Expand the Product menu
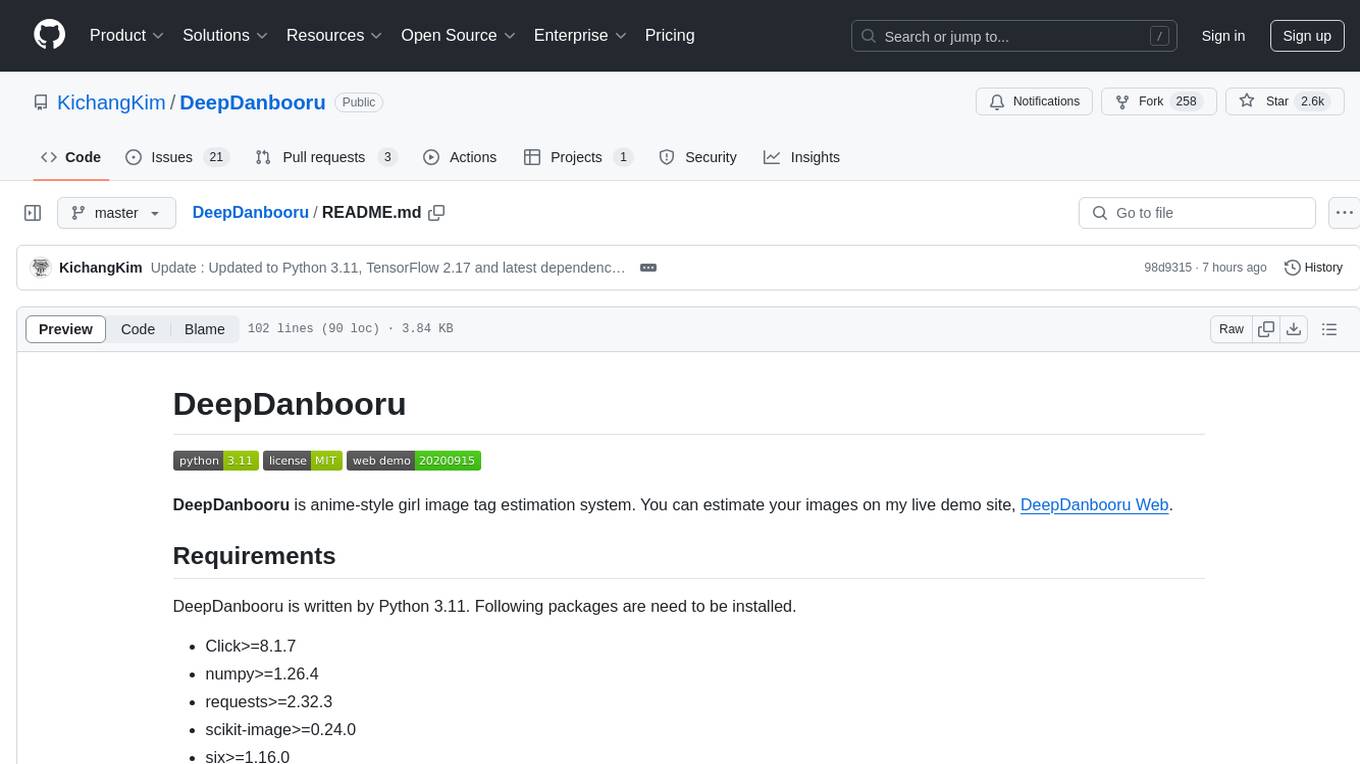This screenshot has height=764, width=1360. 127,35
